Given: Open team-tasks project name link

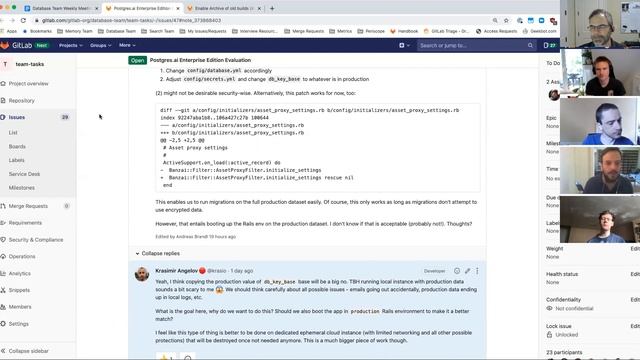Looking at the screenshot, I should [30, 64].
